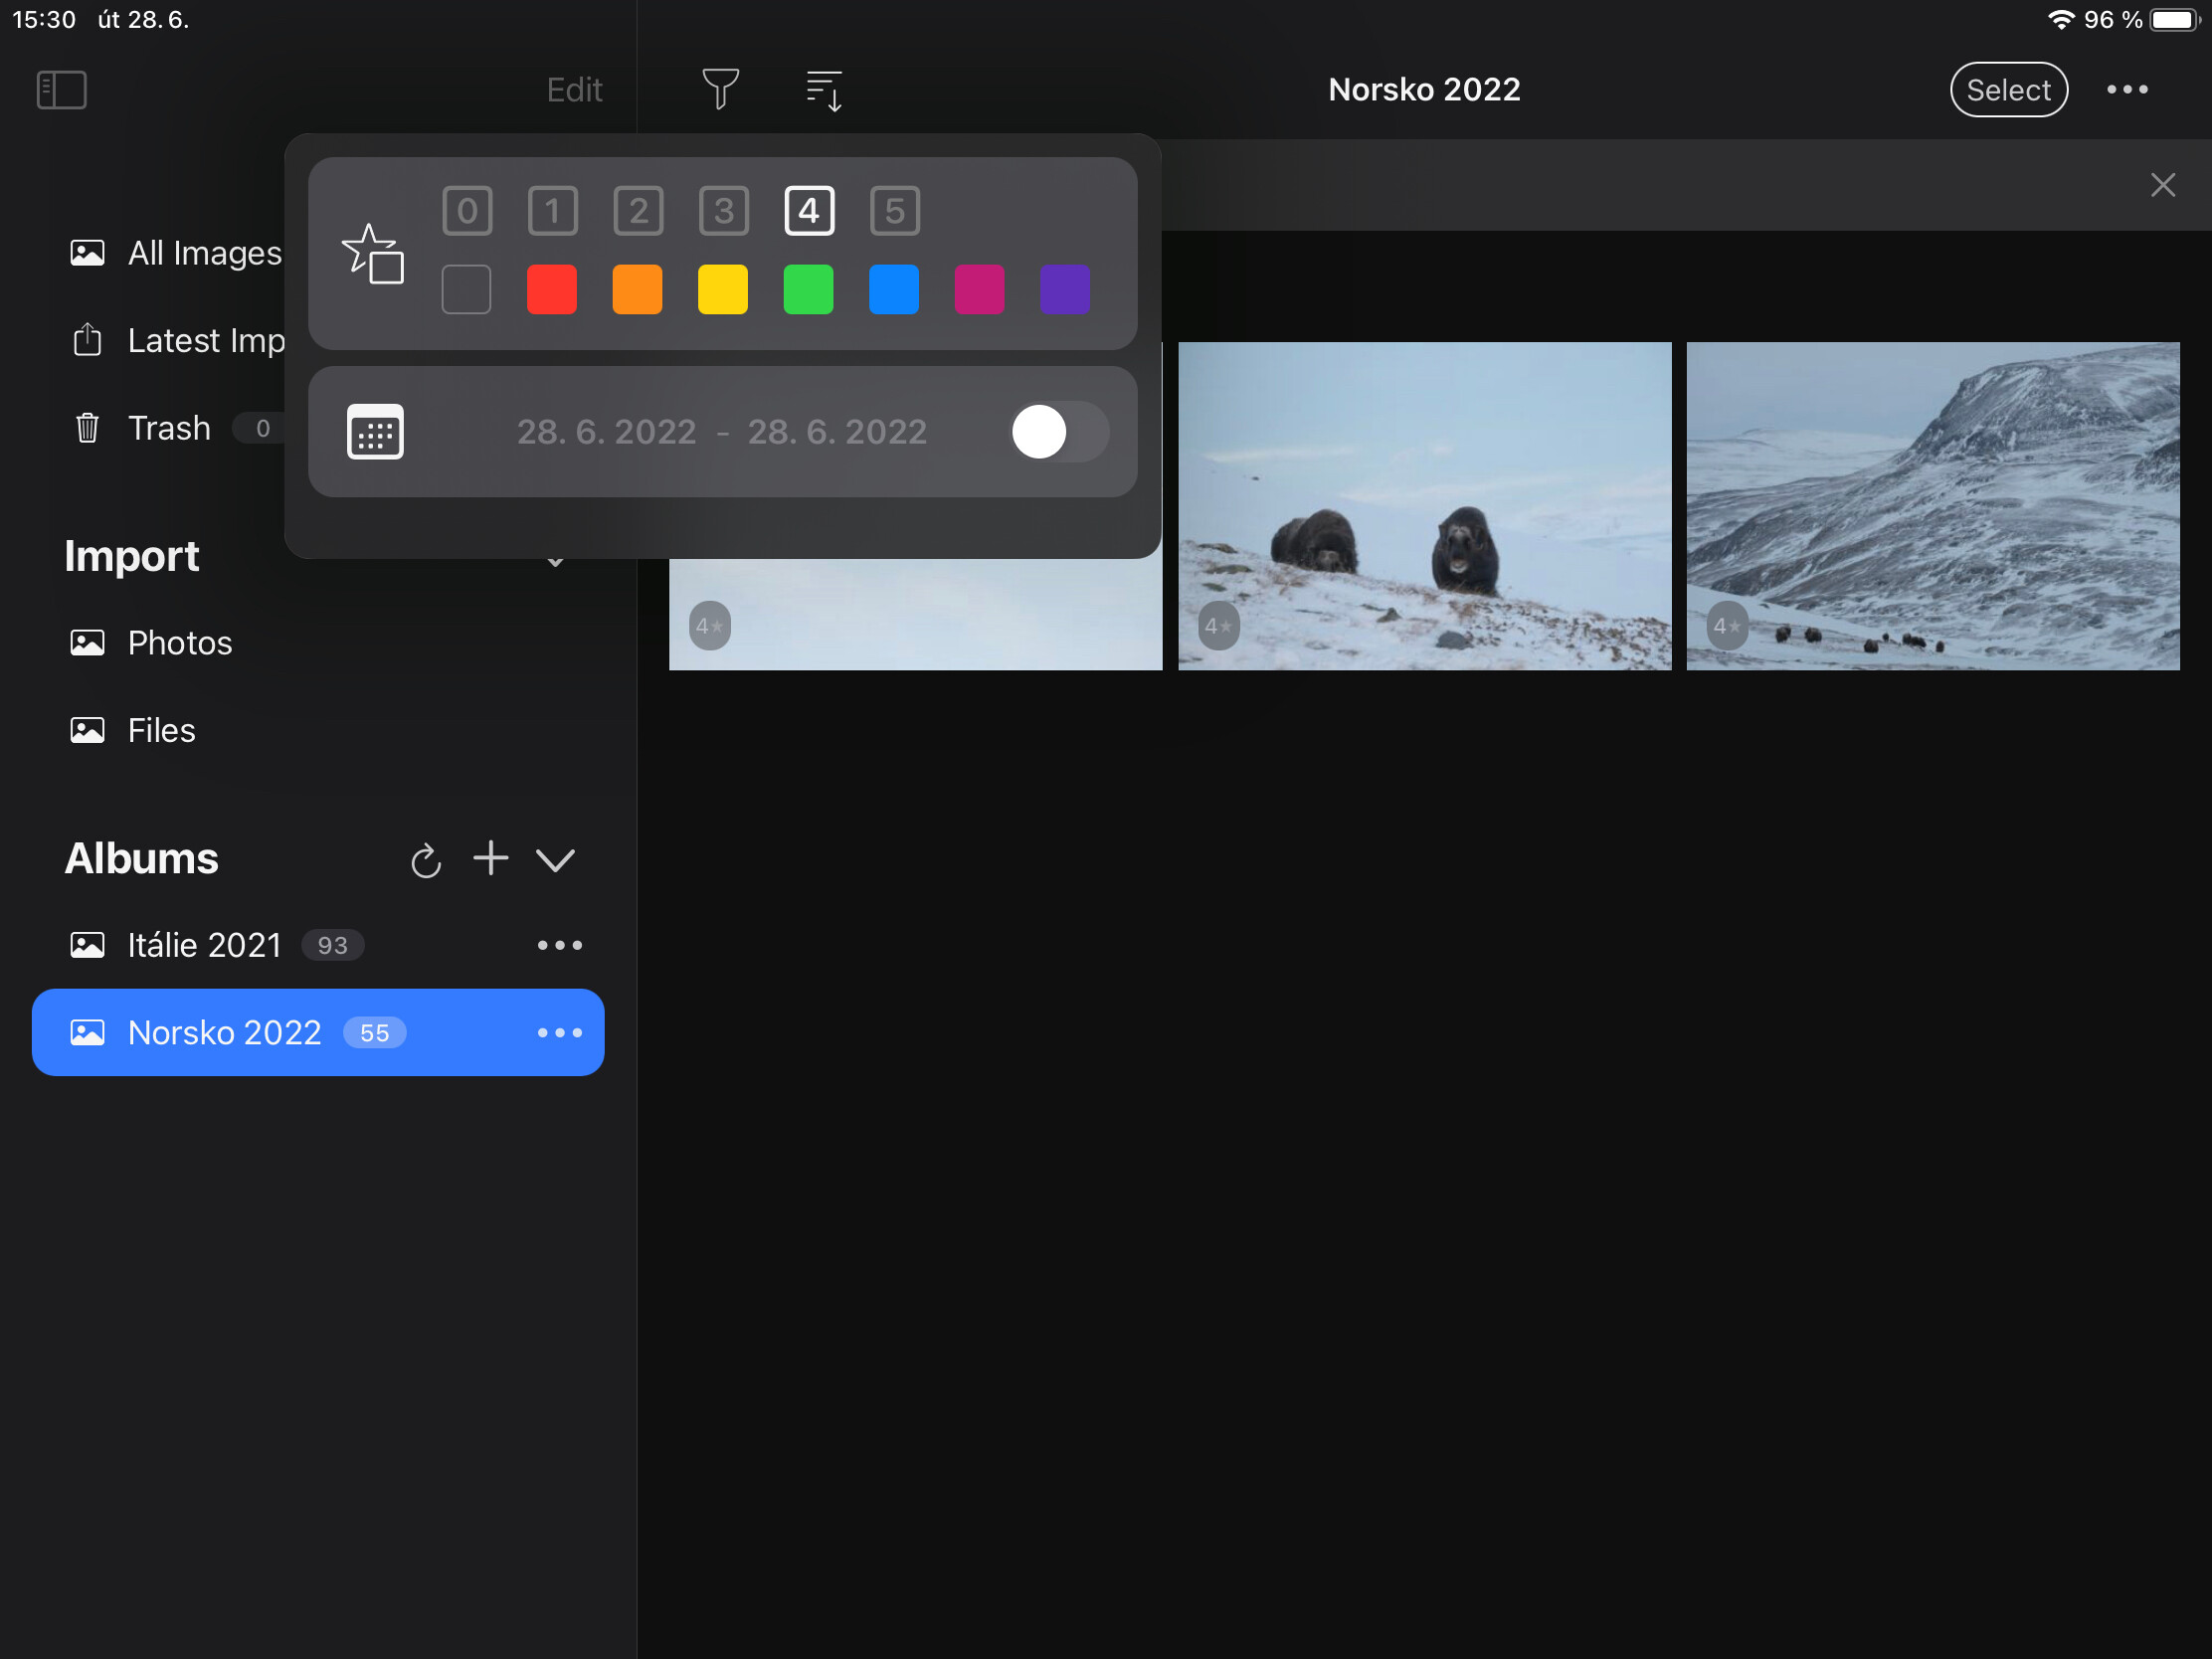2212x1659 pixels.
Task: Collapse the Albums section chevron
Action: 555,860
